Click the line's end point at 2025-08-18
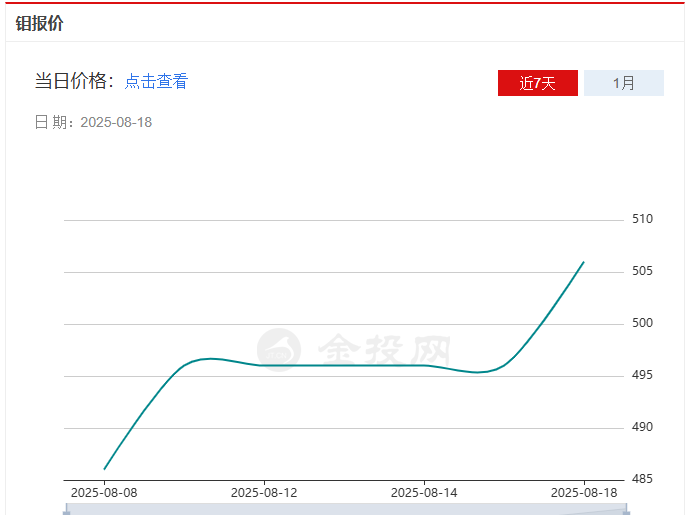The height and width of the screenshot is (515, 698). point(584,262)
